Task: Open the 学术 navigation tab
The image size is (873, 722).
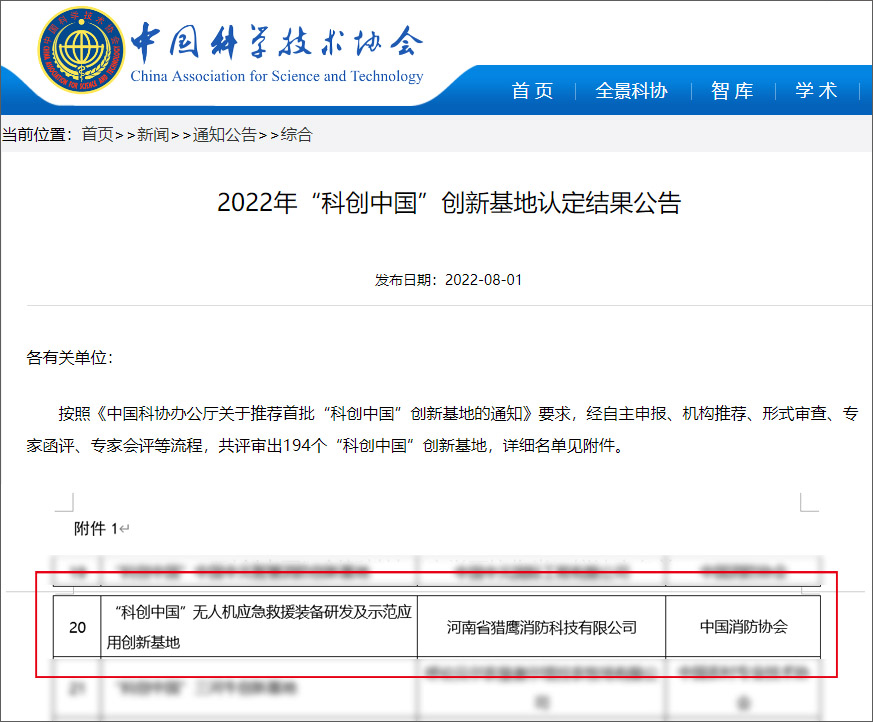Action: pyautogui.click(x=817, y=90)
